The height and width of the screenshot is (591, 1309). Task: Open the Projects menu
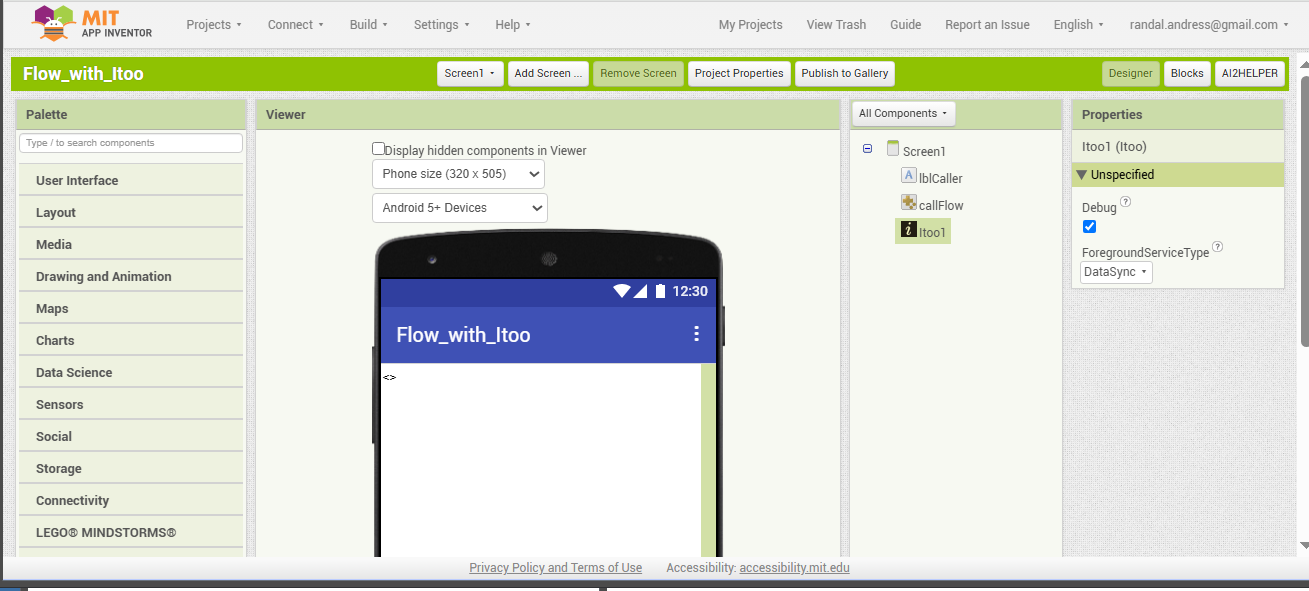(215, 25)
